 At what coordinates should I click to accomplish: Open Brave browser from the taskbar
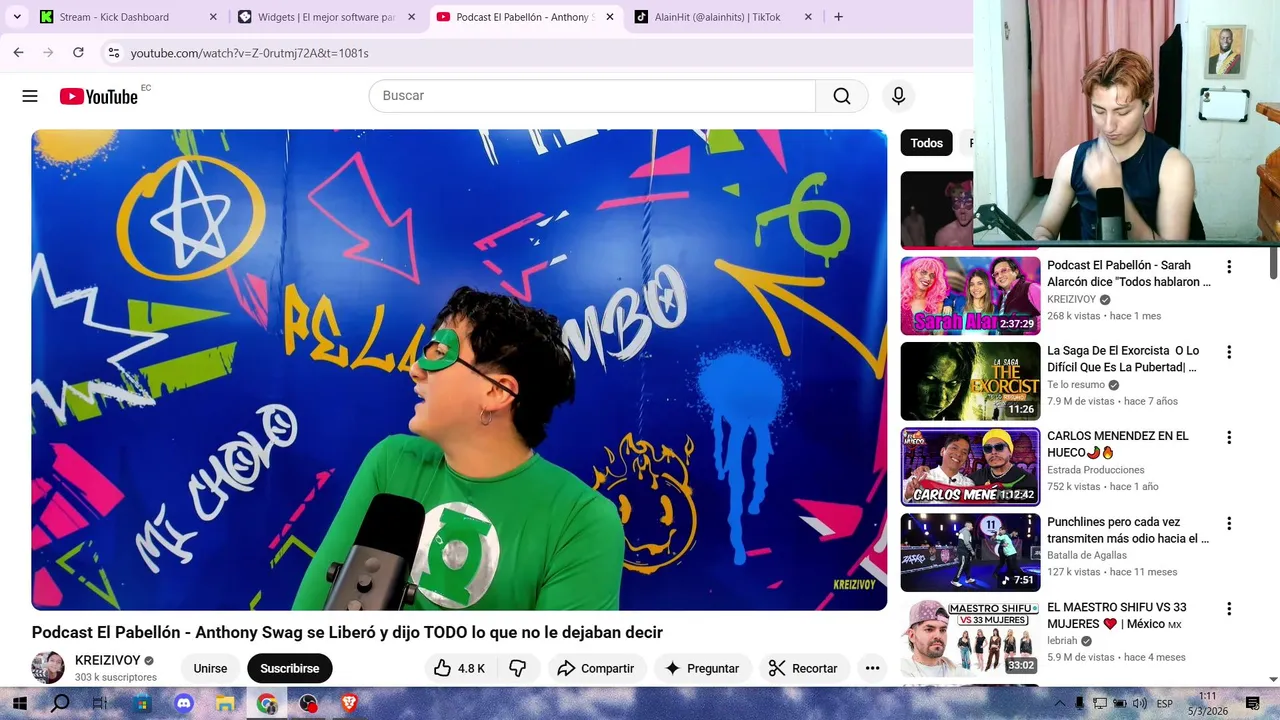coord(349,703)
